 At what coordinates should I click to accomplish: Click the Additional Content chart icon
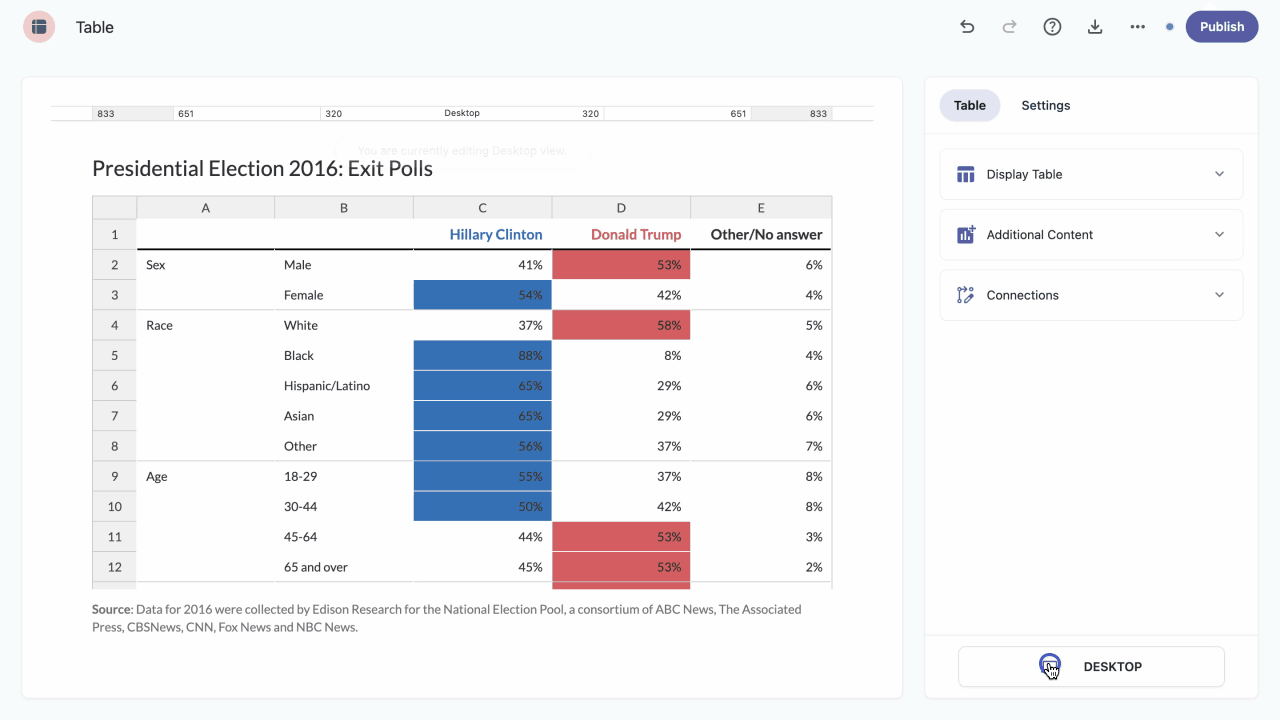965,235
